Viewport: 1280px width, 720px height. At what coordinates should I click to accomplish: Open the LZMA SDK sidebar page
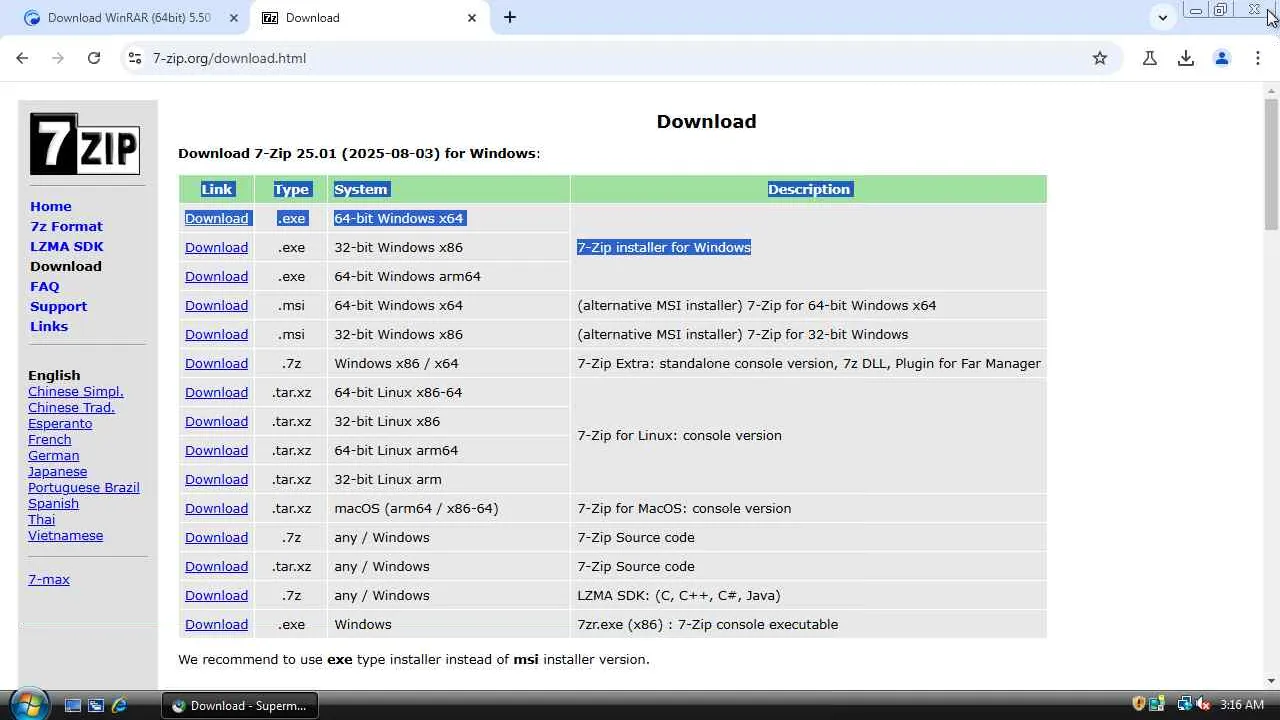point(67,246)
